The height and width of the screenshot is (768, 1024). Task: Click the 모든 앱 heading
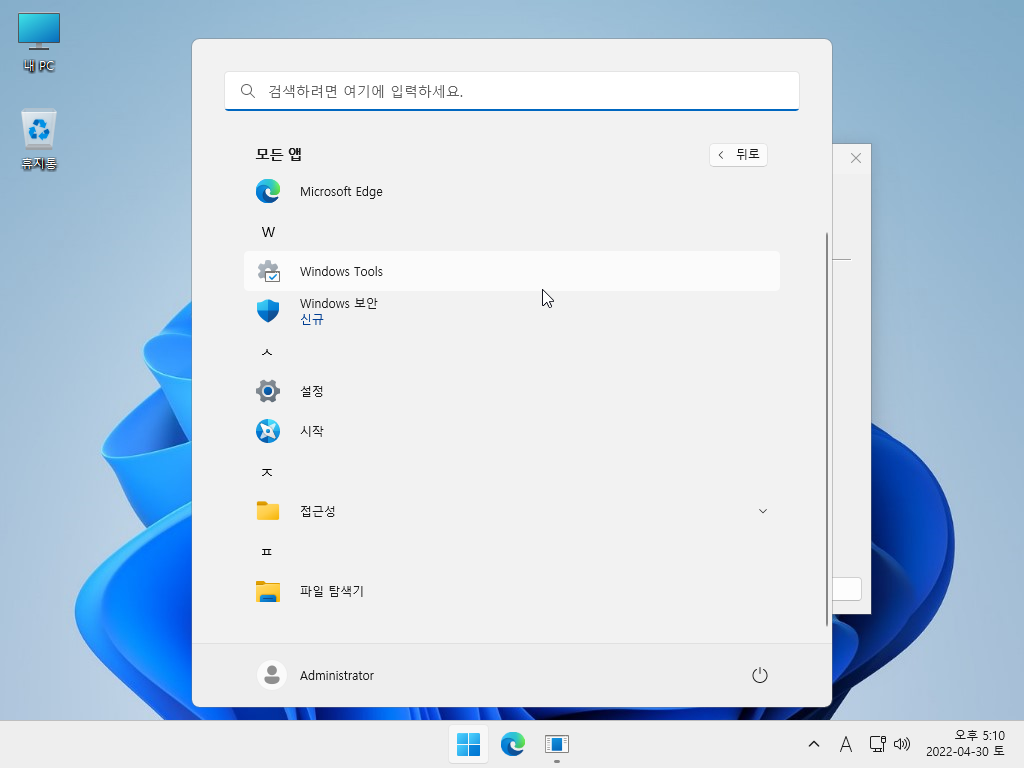coord(279,154)
